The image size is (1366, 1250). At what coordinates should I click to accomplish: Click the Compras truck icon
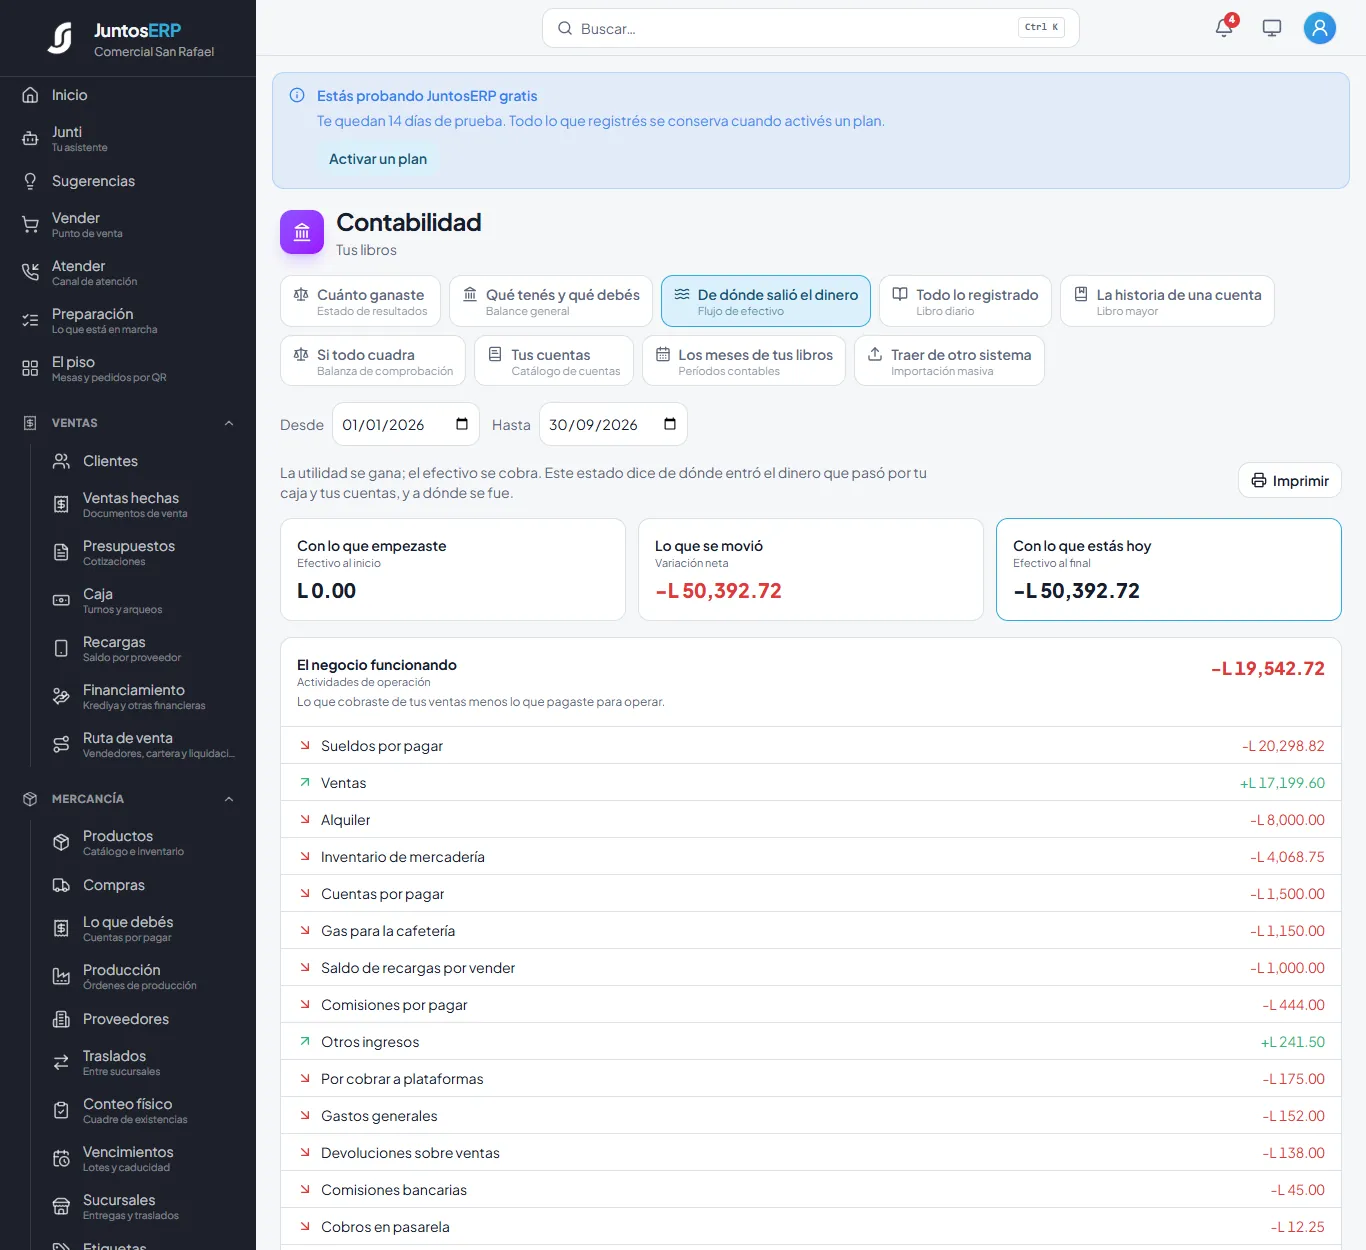(x=61, y=885)
